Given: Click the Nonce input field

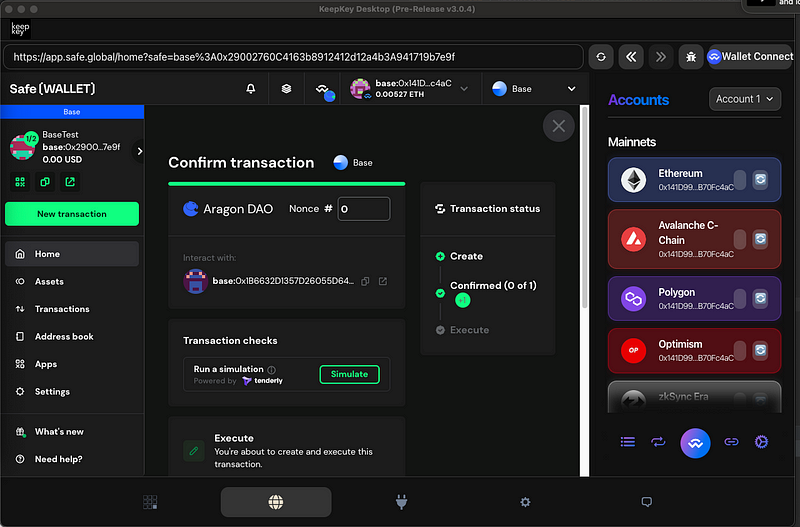Looking at the screenshot, I should (364, 209).
